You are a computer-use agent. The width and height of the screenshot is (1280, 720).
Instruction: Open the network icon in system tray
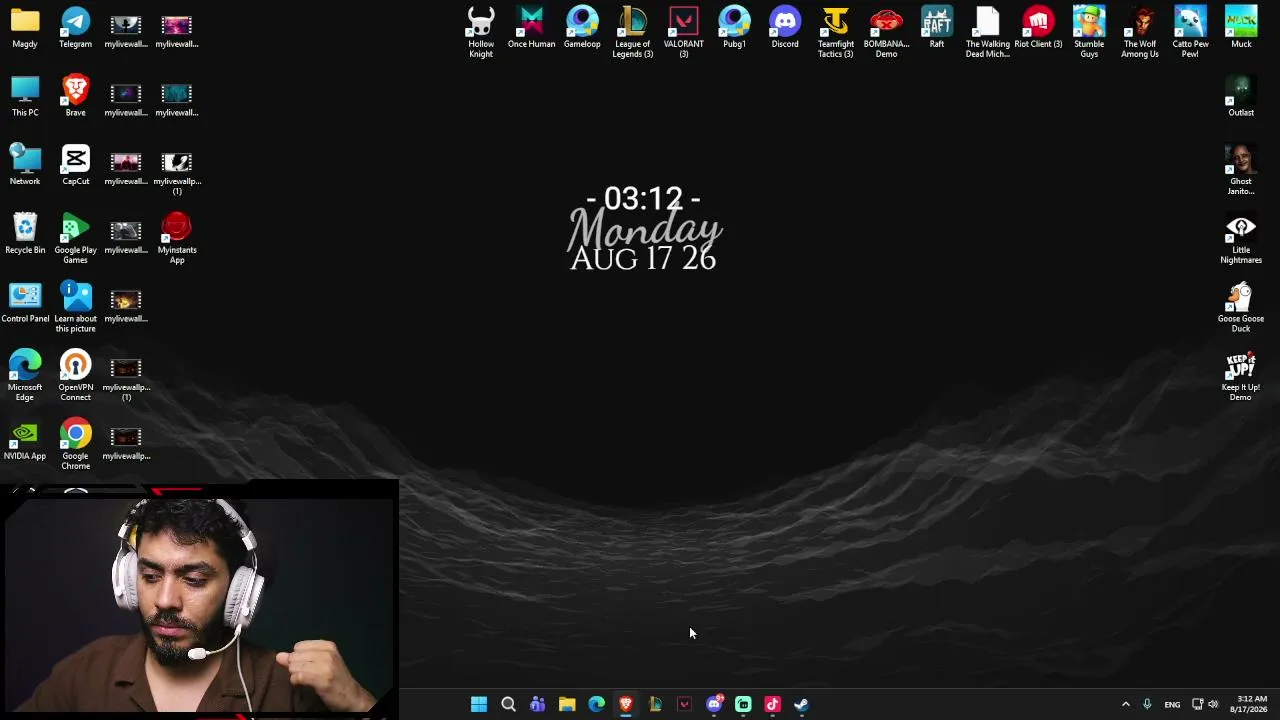pos(1197,704)
